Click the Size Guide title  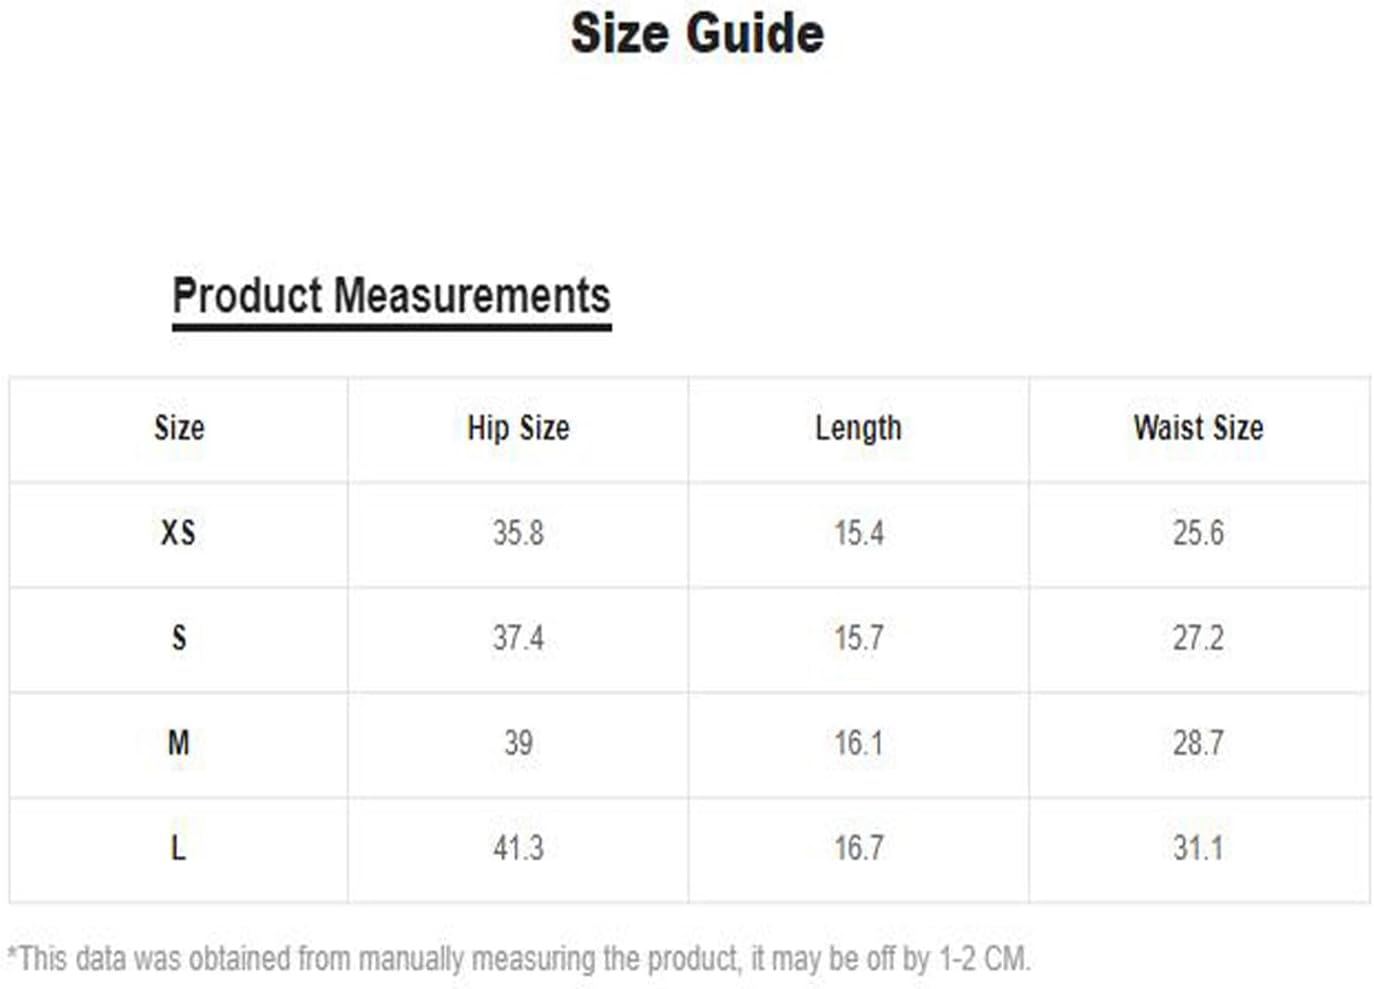click(x=697, y=33)
